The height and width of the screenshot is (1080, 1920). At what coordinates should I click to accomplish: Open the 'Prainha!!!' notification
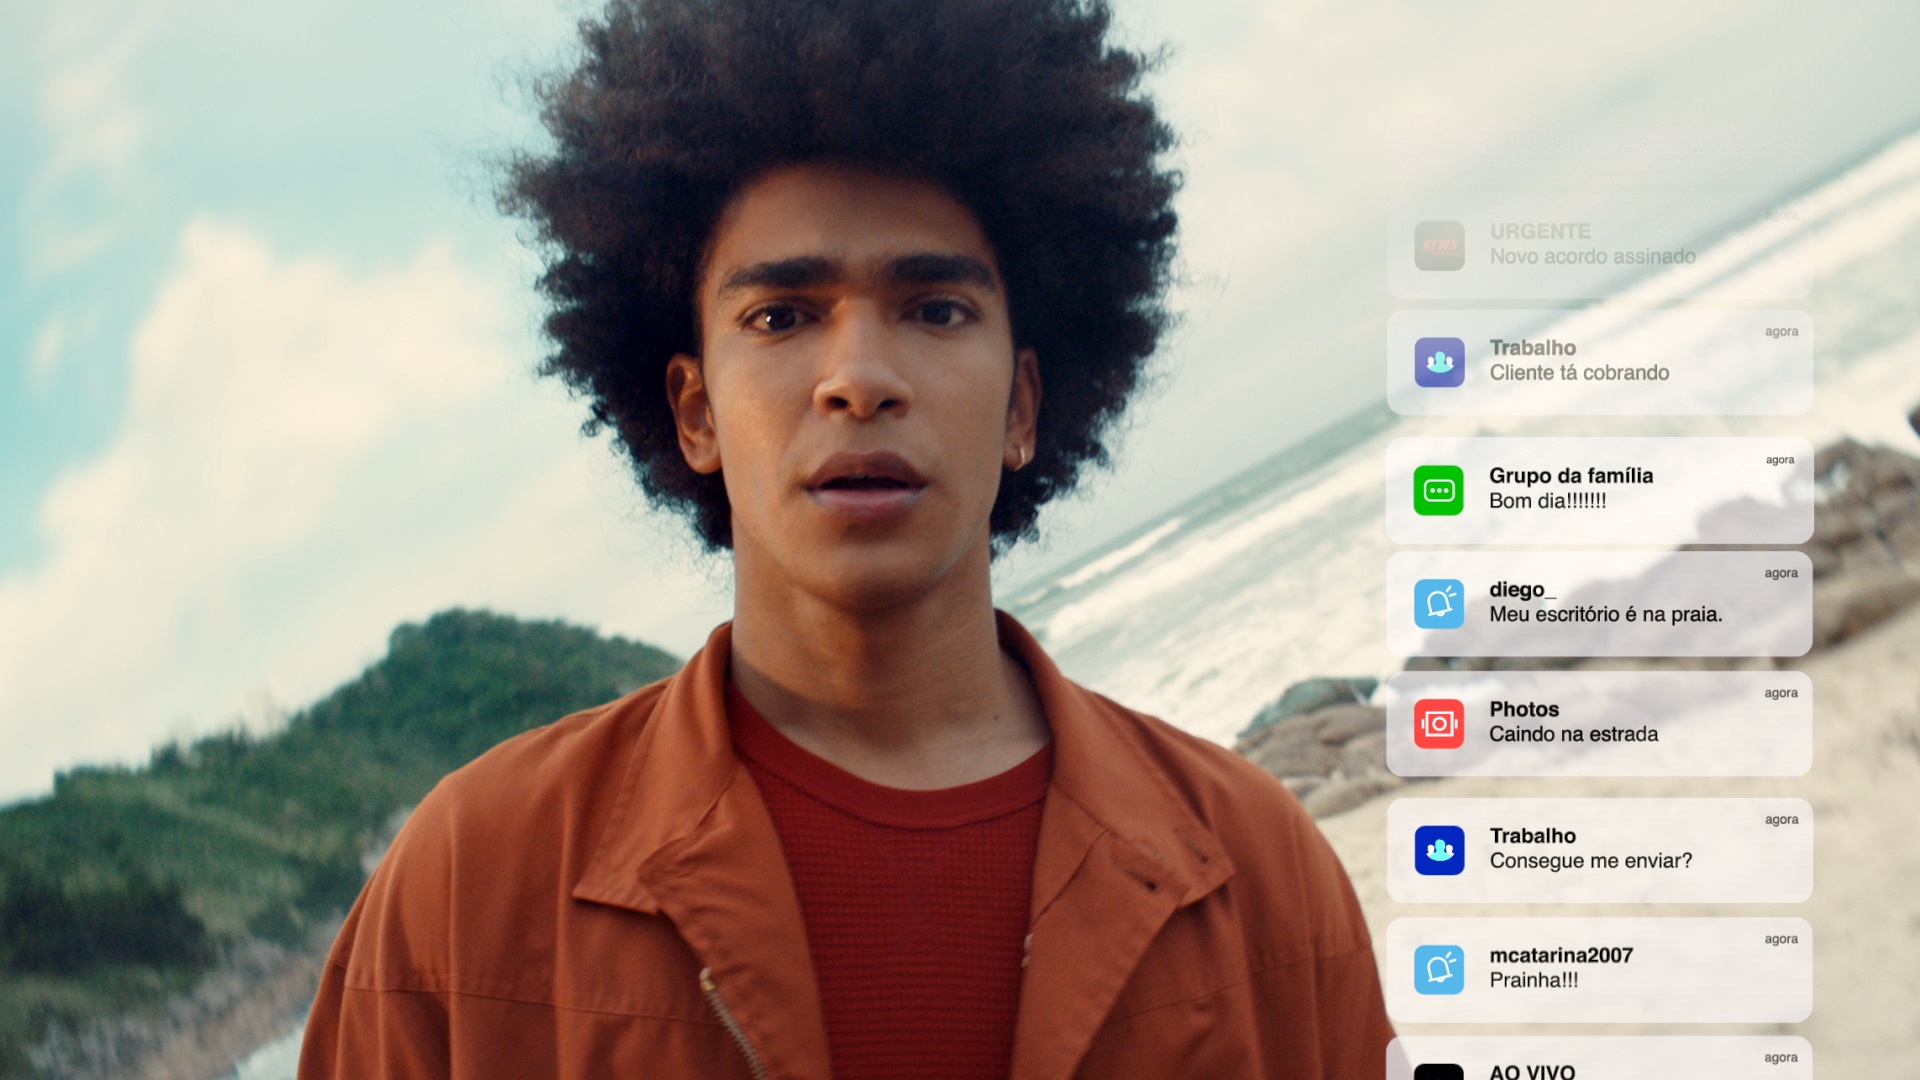tap(1599, 969)
